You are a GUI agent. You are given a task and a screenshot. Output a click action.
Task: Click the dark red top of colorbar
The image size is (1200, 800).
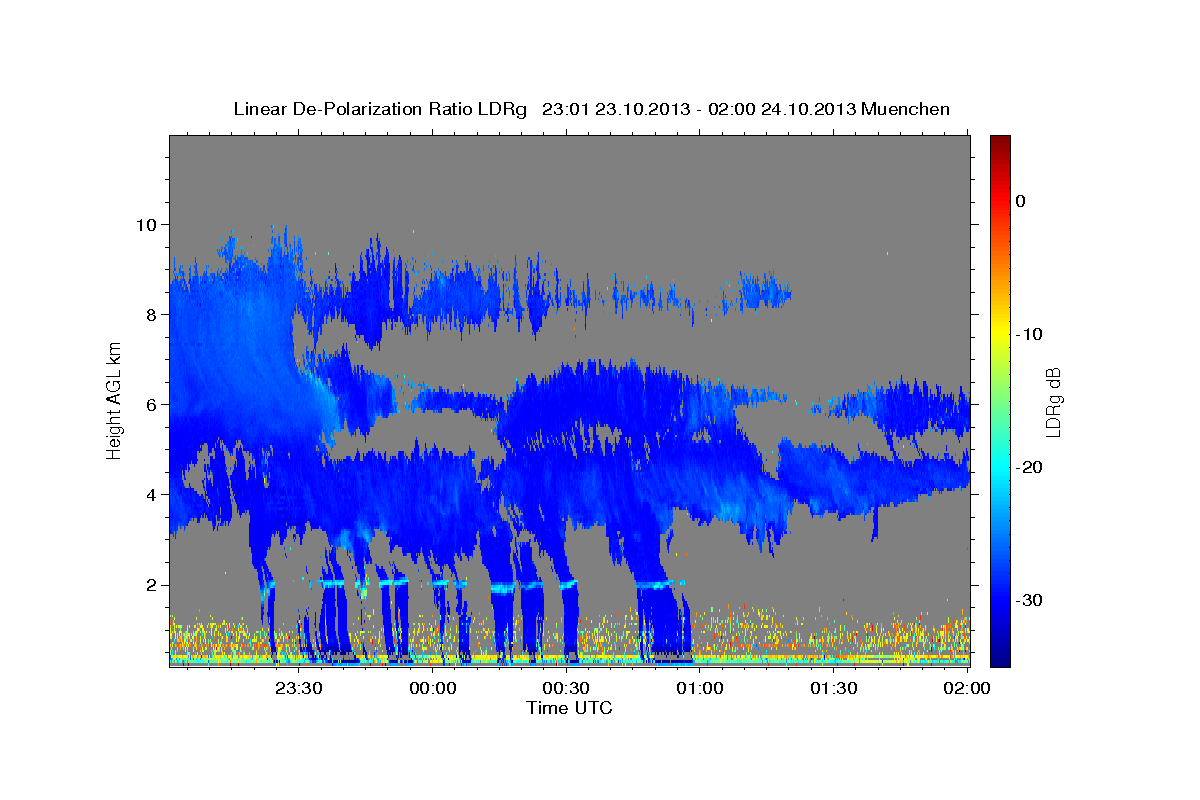tap(1000, 143)
